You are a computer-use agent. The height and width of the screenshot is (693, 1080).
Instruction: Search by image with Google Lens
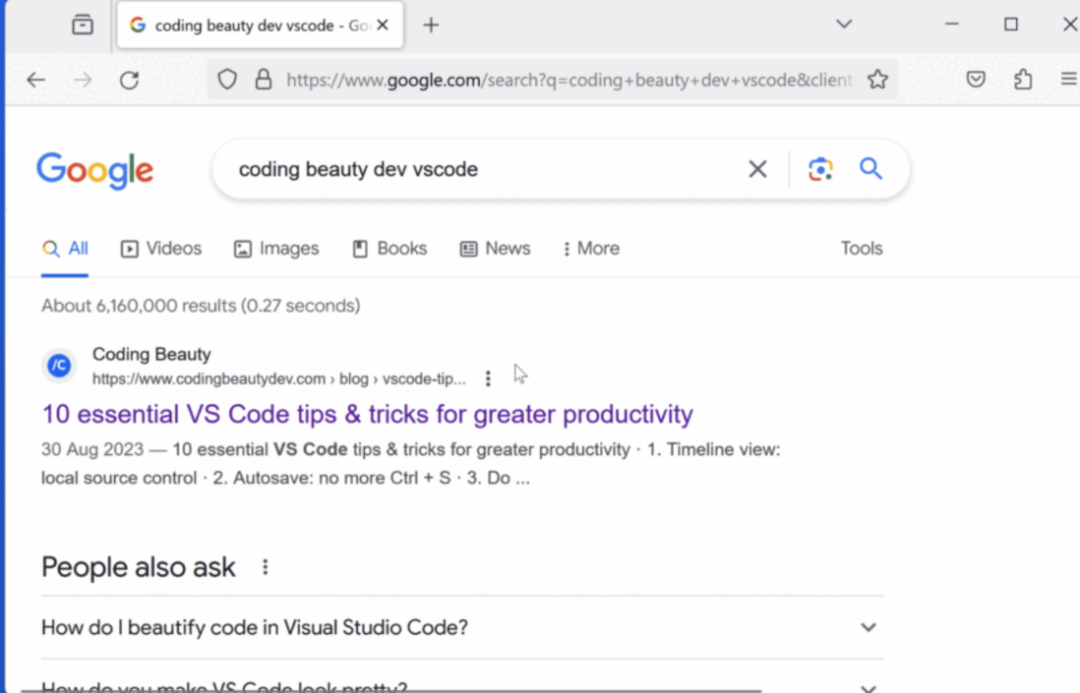coord(821,169)
